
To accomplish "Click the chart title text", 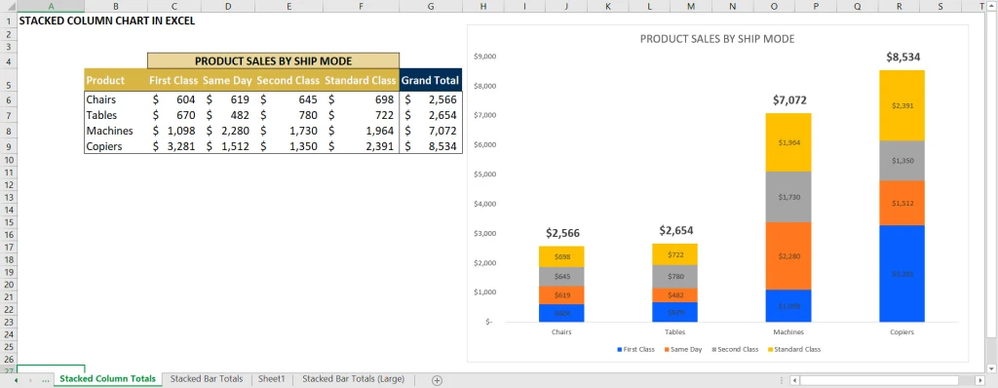I will [717, 39].
